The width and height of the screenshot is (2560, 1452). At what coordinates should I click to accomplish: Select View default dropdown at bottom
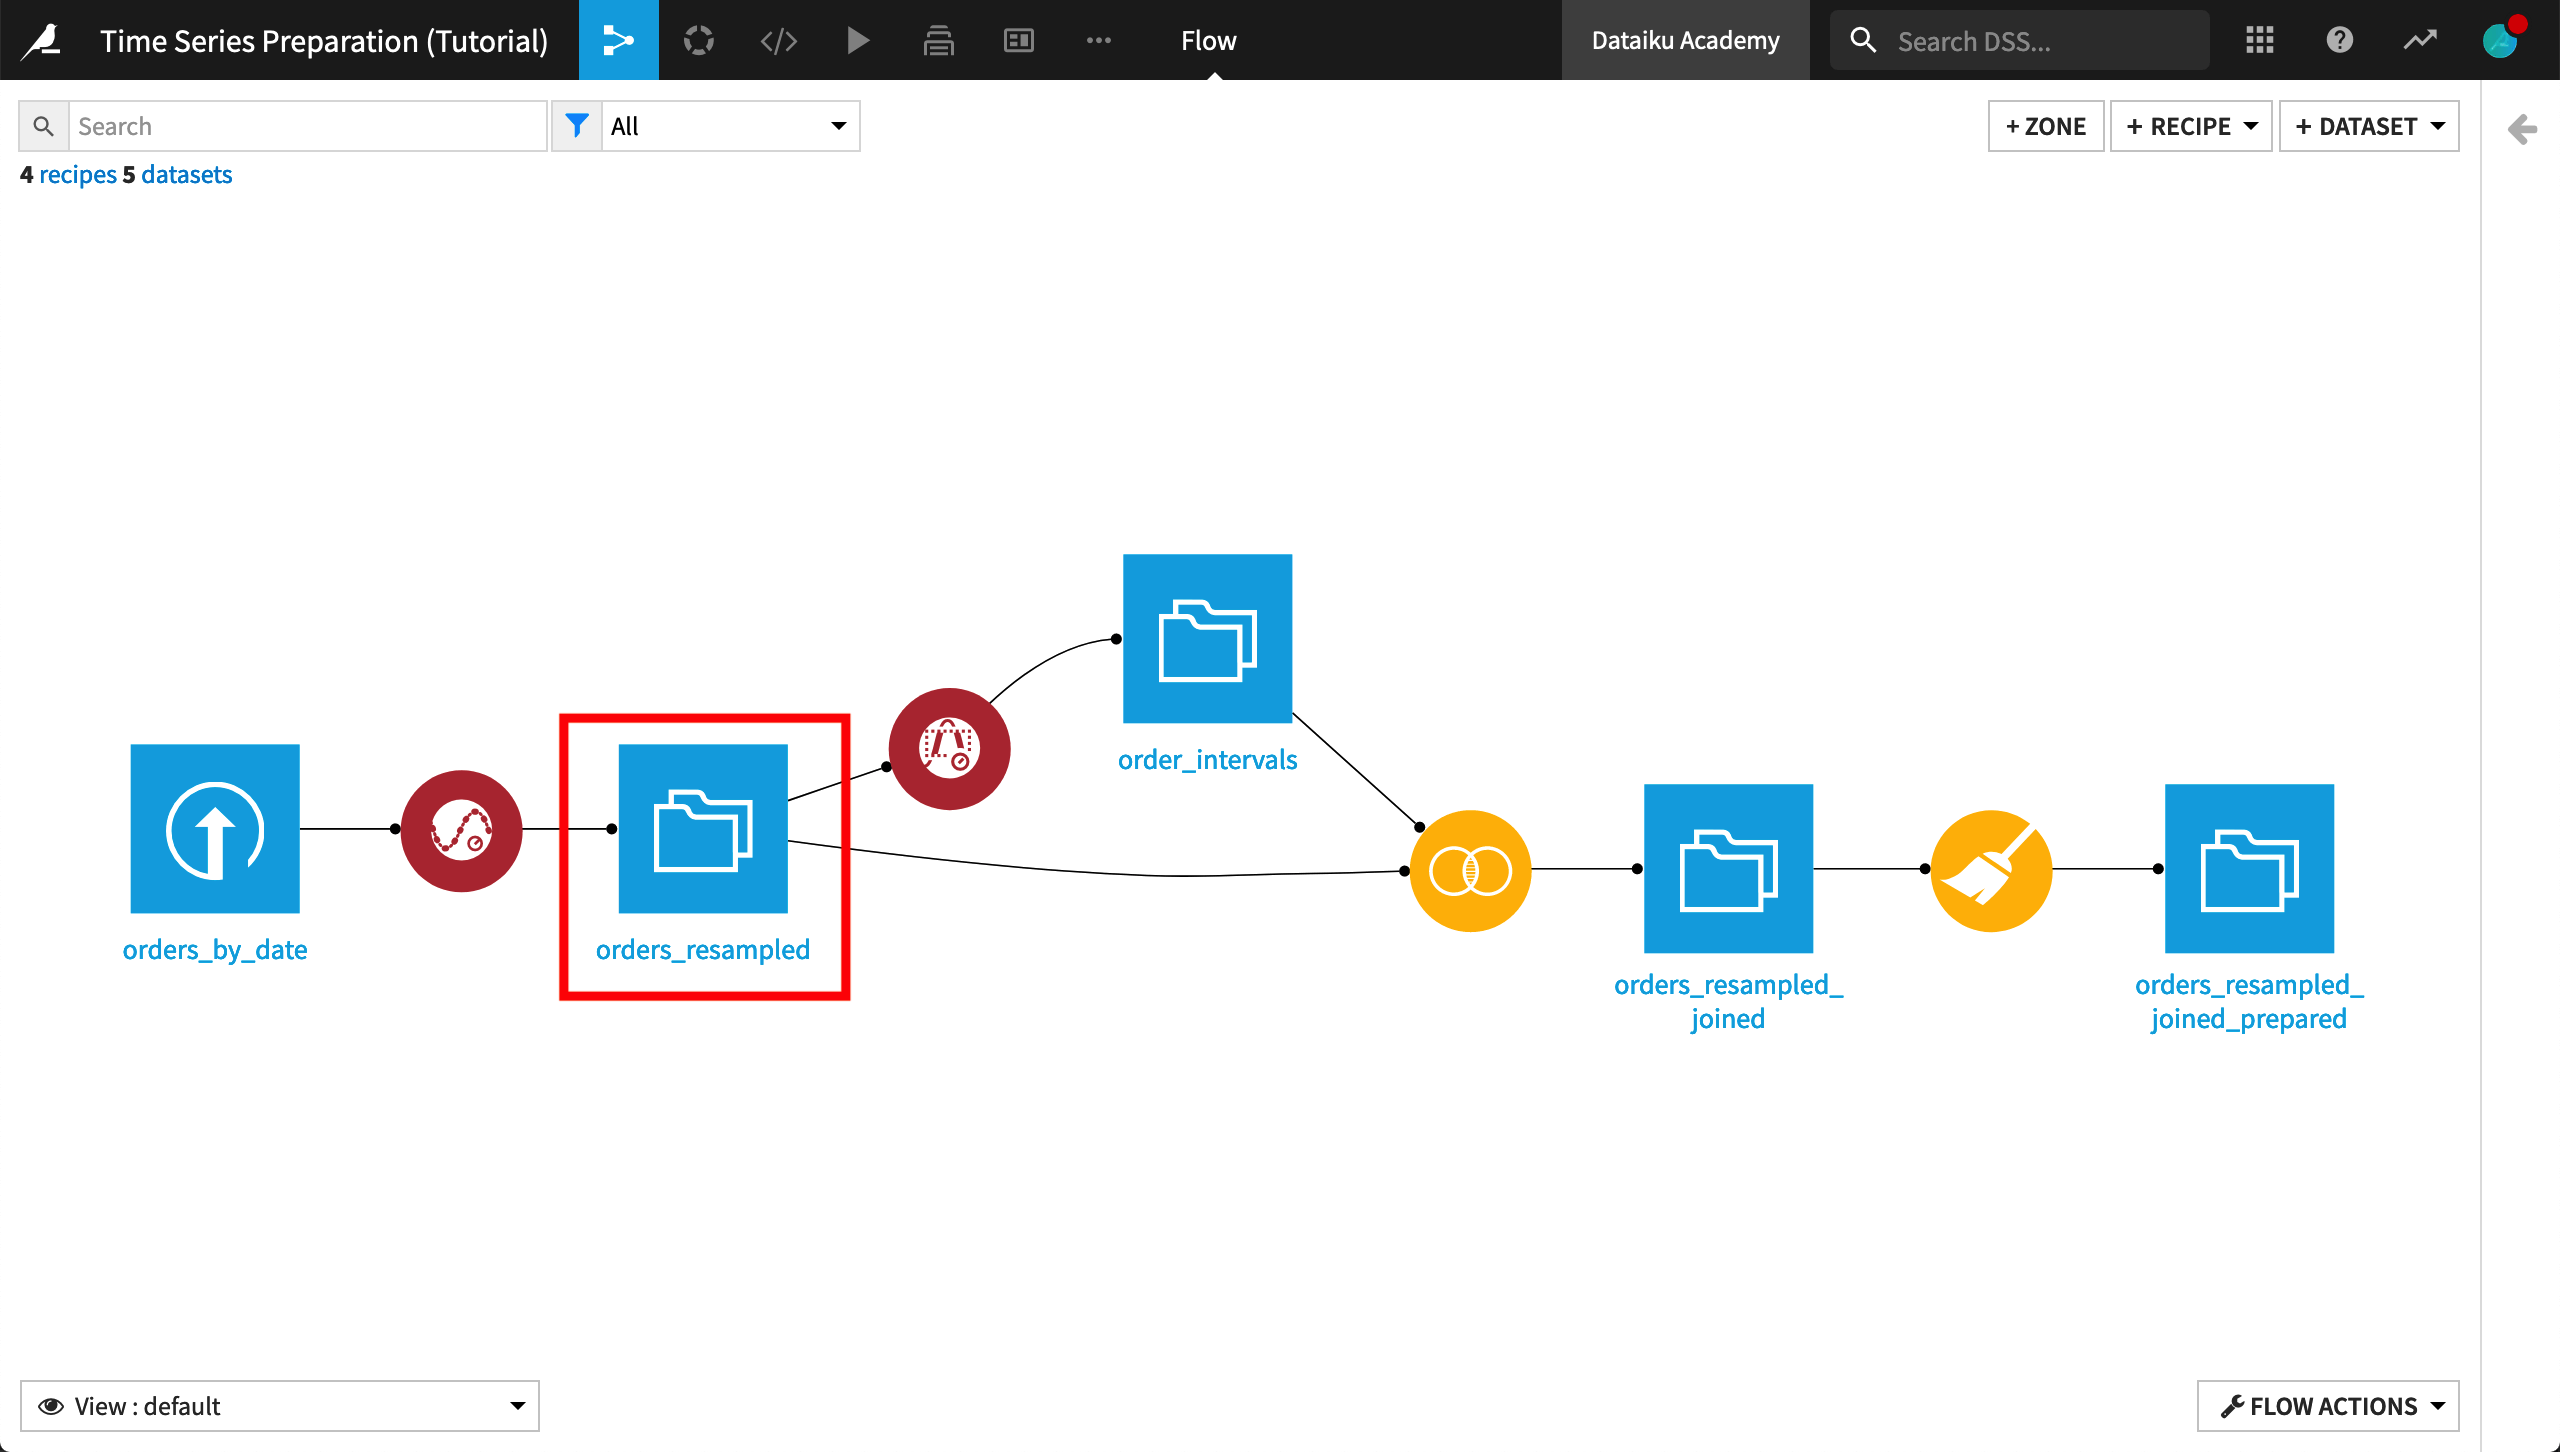coord(283,1406)
